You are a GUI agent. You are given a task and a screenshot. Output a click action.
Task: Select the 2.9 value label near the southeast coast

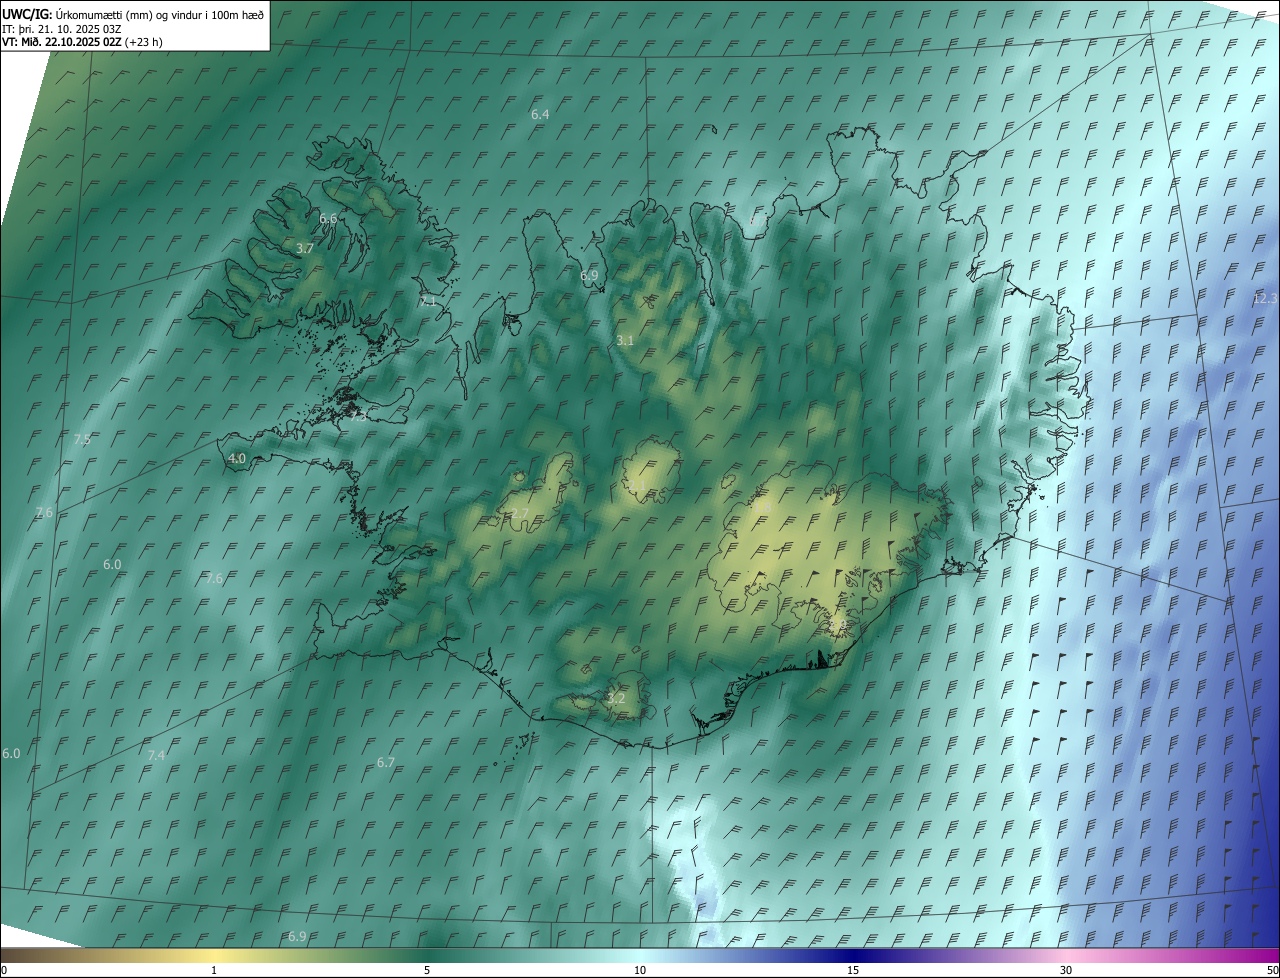click(838, 625)
